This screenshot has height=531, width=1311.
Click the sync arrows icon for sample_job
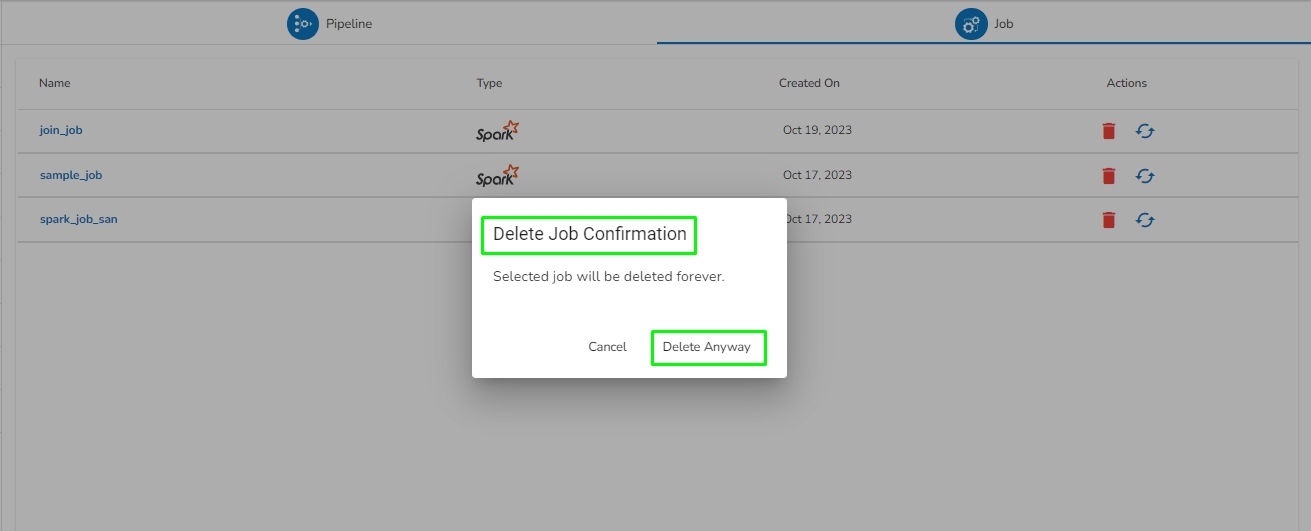click(1145, 176)
